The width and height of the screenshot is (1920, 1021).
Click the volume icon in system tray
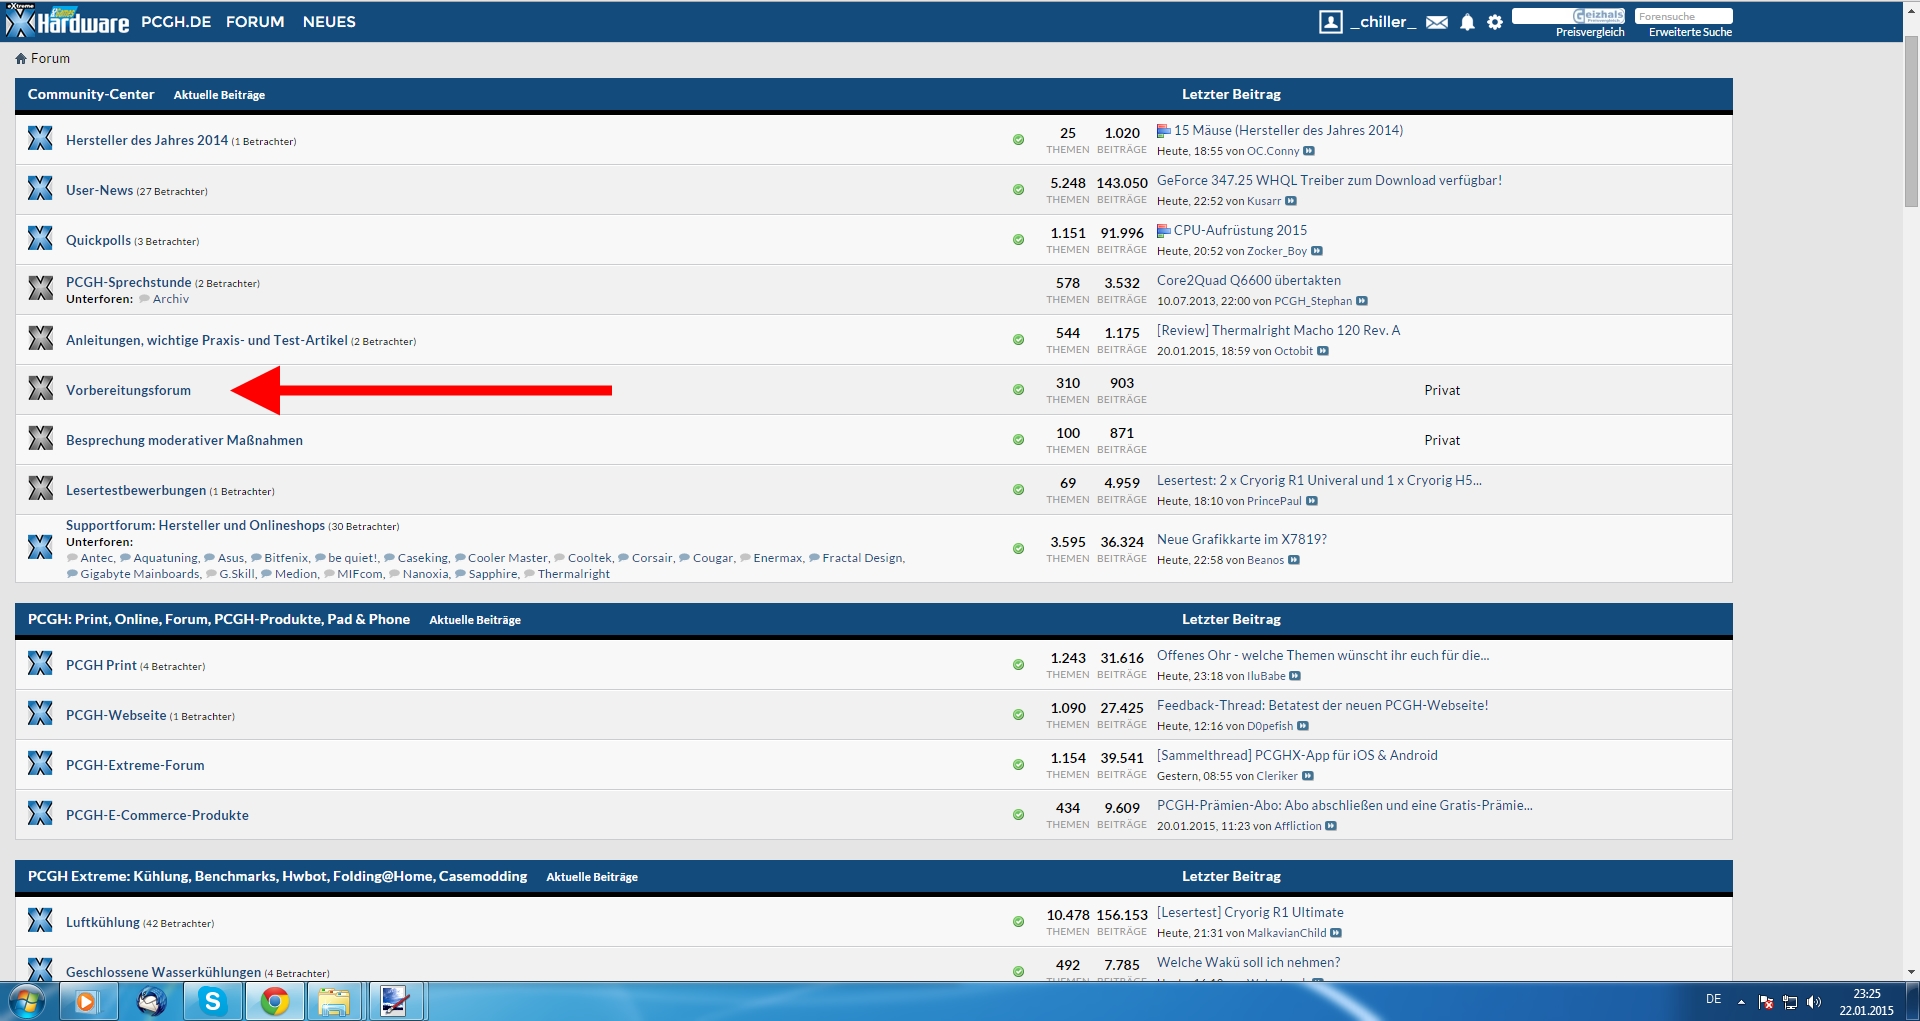tap(1814, 1002)
